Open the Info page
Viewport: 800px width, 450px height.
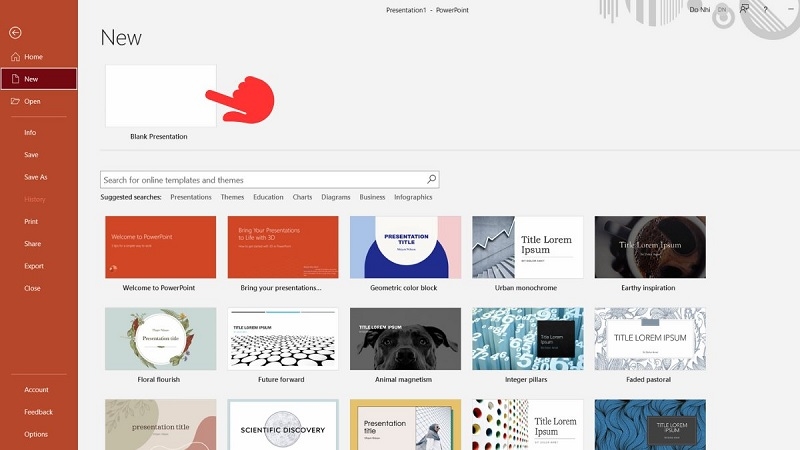point(30,132)
